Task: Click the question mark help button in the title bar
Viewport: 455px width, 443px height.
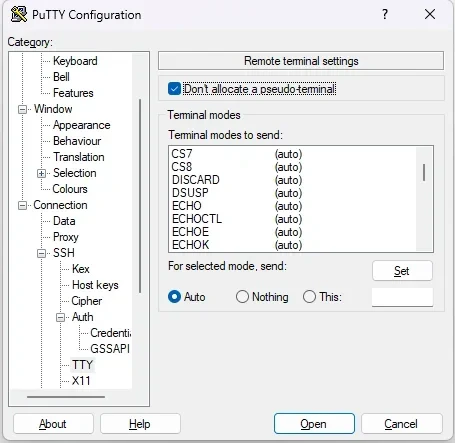Action: click(385, 14)
